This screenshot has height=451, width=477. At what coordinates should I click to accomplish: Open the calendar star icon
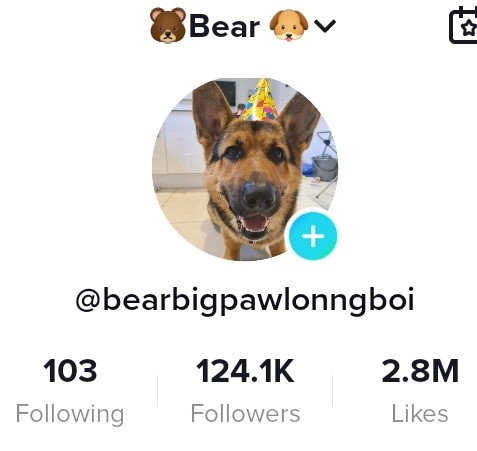(463, 25)
